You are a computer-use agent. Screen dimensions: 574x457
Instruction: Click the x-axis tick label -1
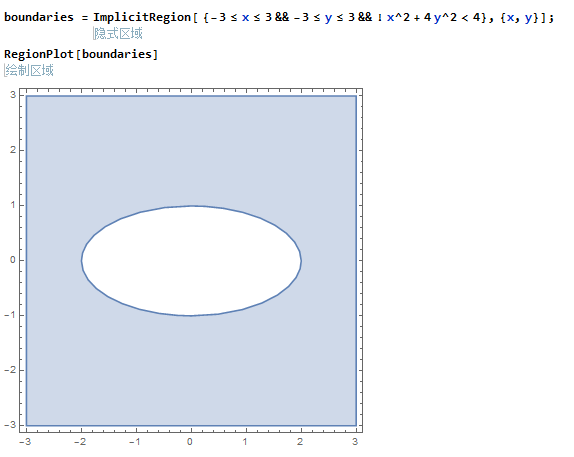135,442
